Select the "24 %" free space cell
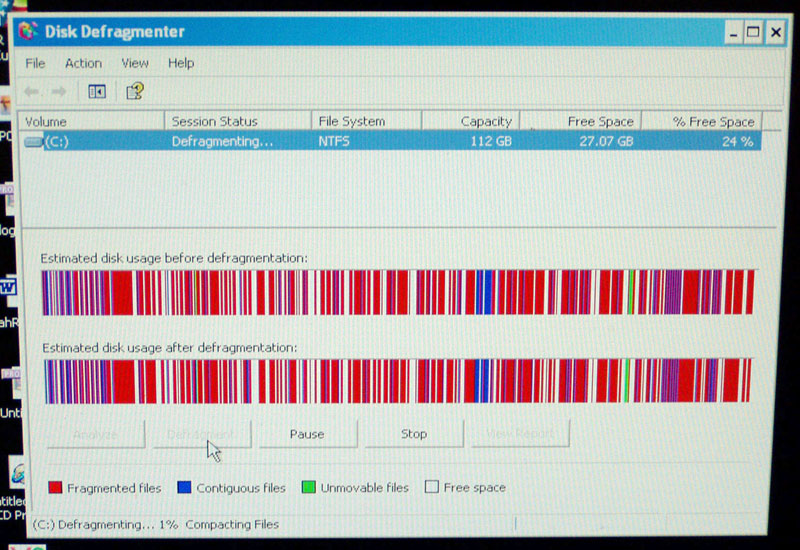Image resolution: width=800 pixels, height=550 pixels. tap(738, 142)
